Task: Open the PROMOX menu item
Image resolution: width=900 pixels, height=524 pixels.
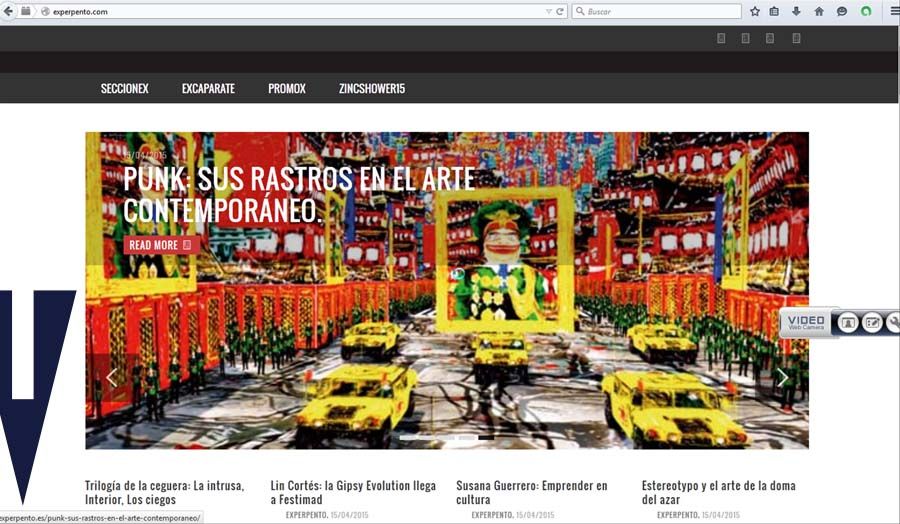Action: 287,88
